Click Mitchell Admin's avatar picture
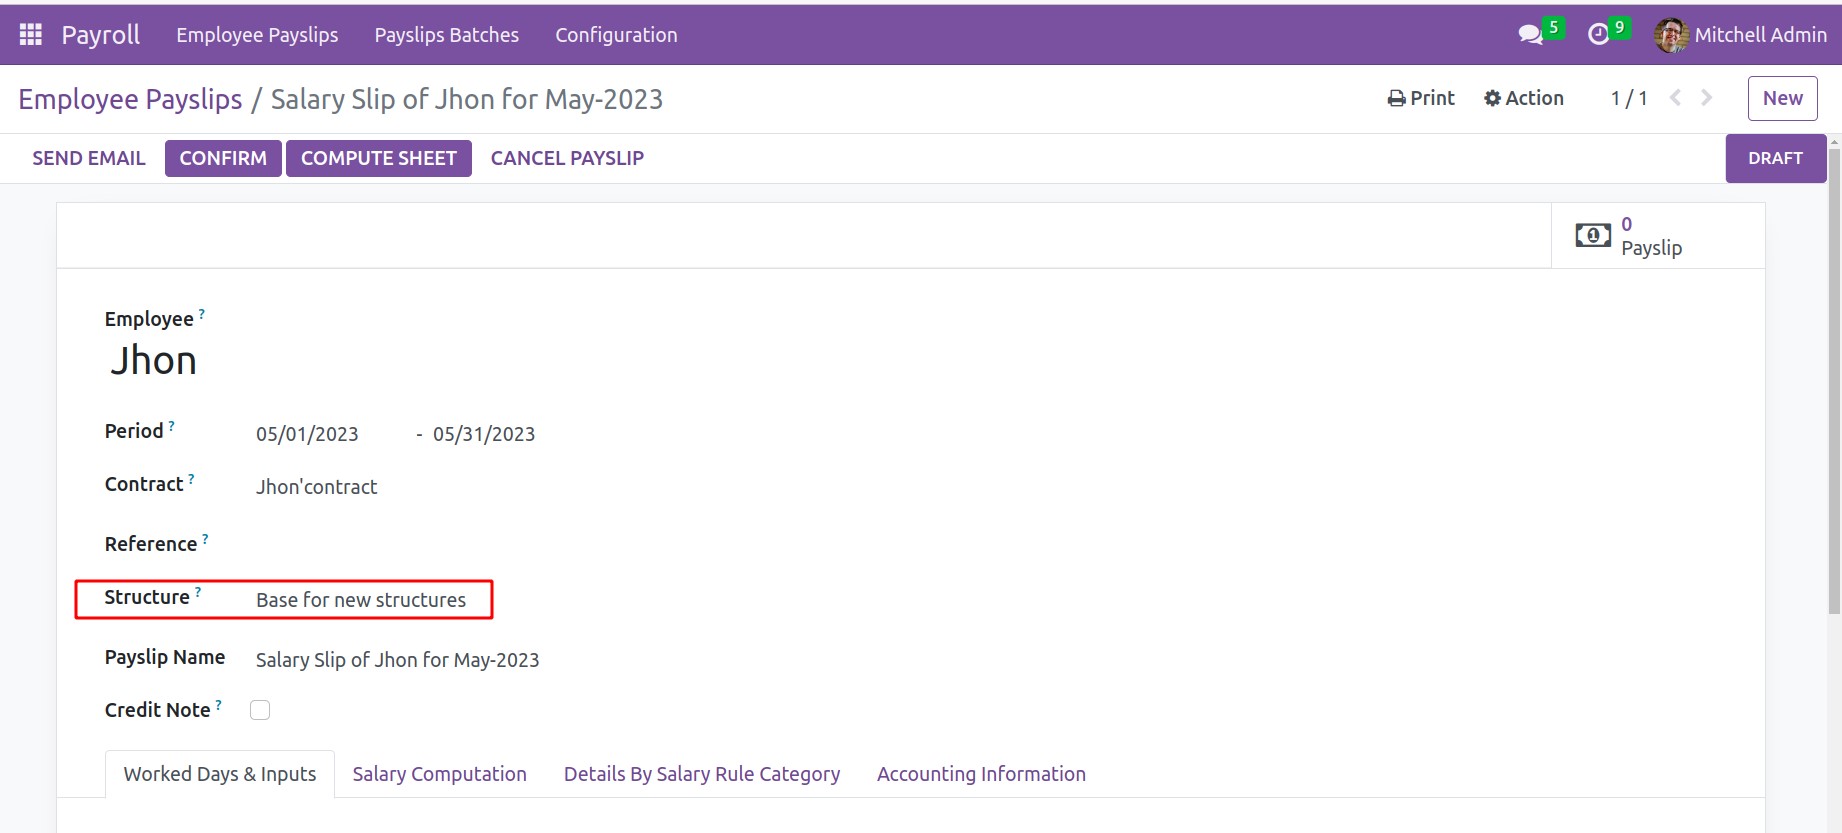 point(1671,35)
